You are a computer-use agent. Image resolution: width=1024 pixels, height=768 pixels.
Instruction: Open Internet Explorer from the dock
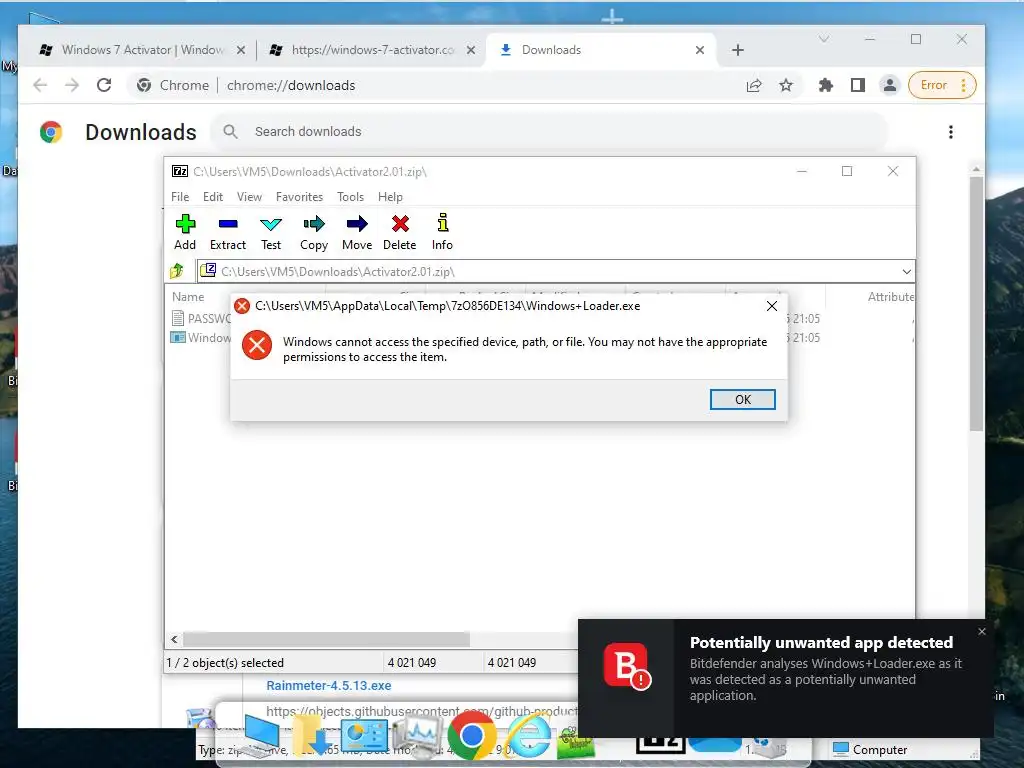pyautogui.click(x=529, y=735)
